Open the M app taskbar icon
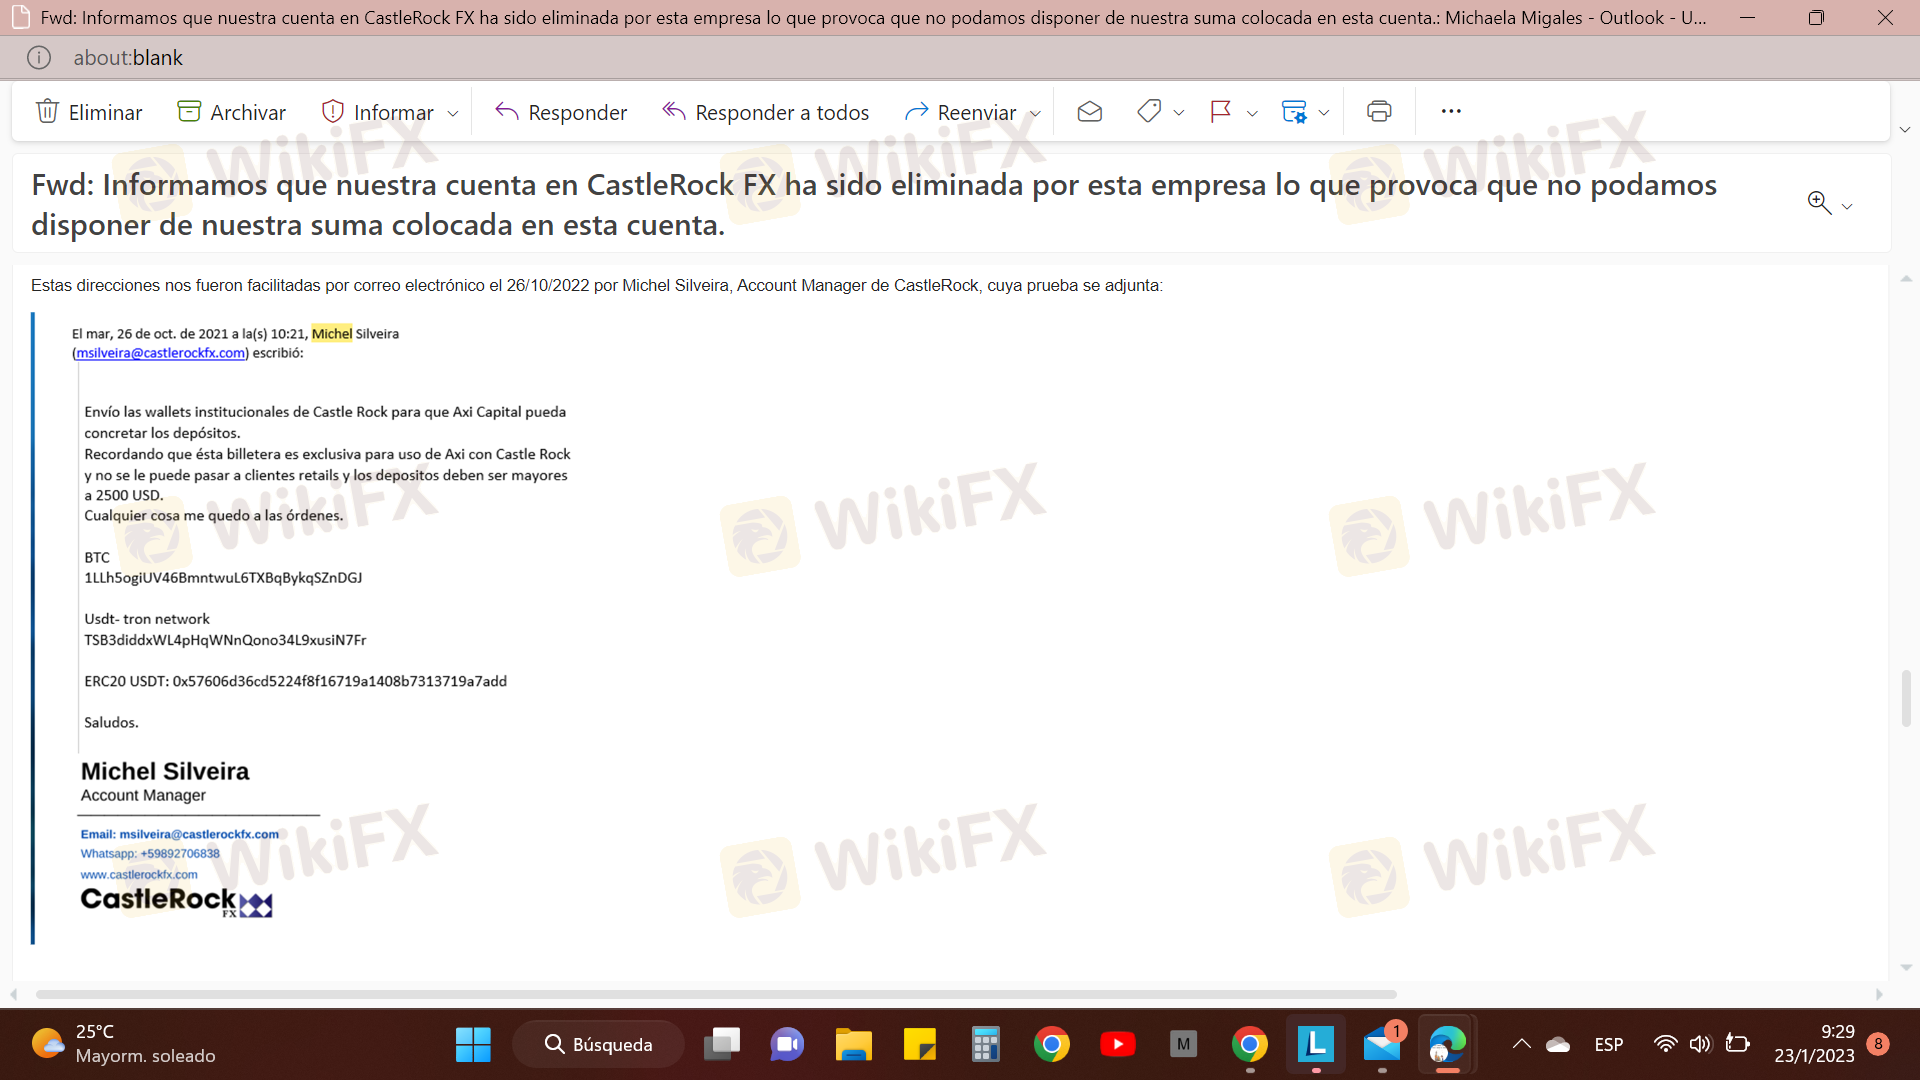Image resolution: width=1920 pixels, height=1080 pixels. (x=1184, y=1044)
